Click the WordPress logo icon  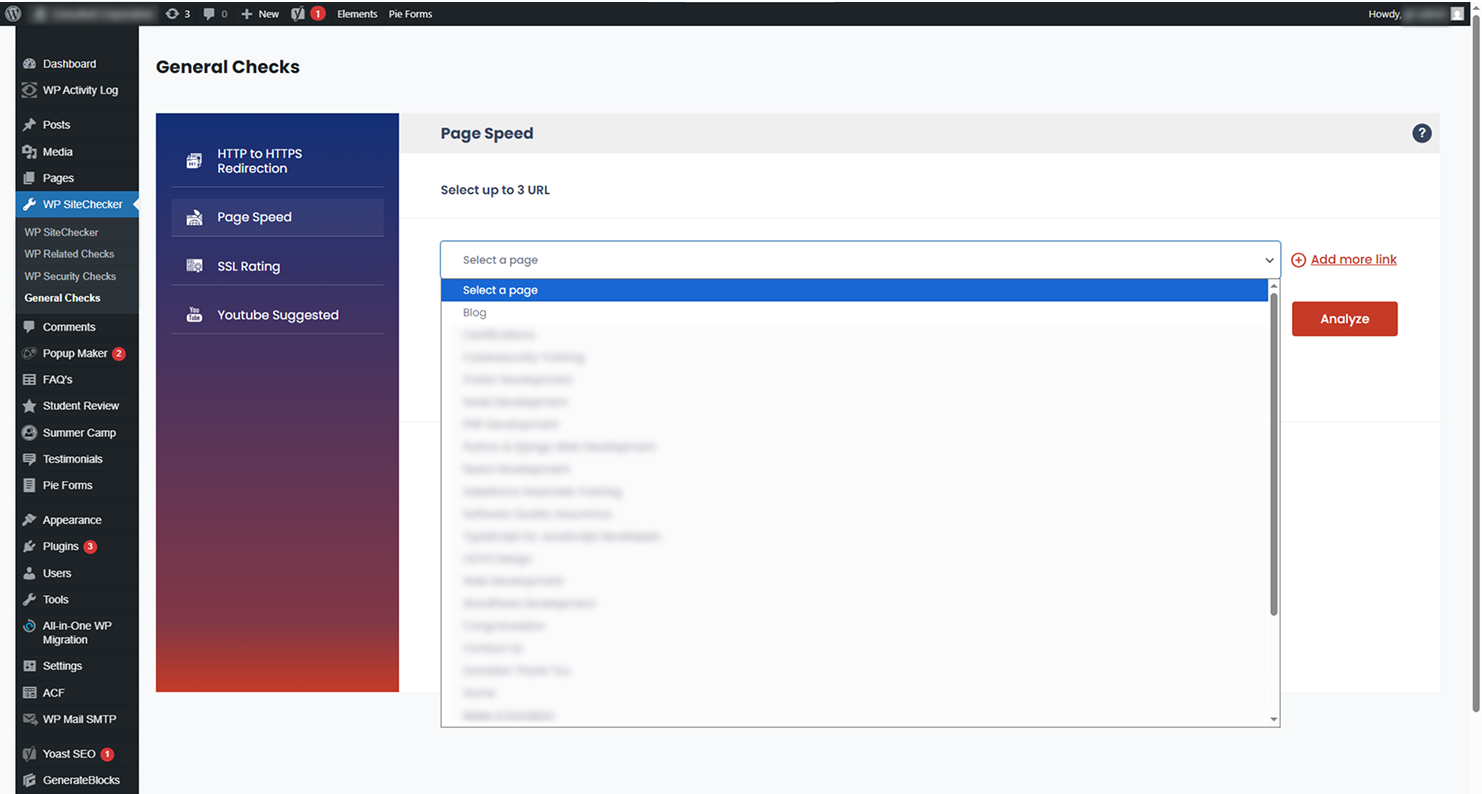click(x=13, y=14)
